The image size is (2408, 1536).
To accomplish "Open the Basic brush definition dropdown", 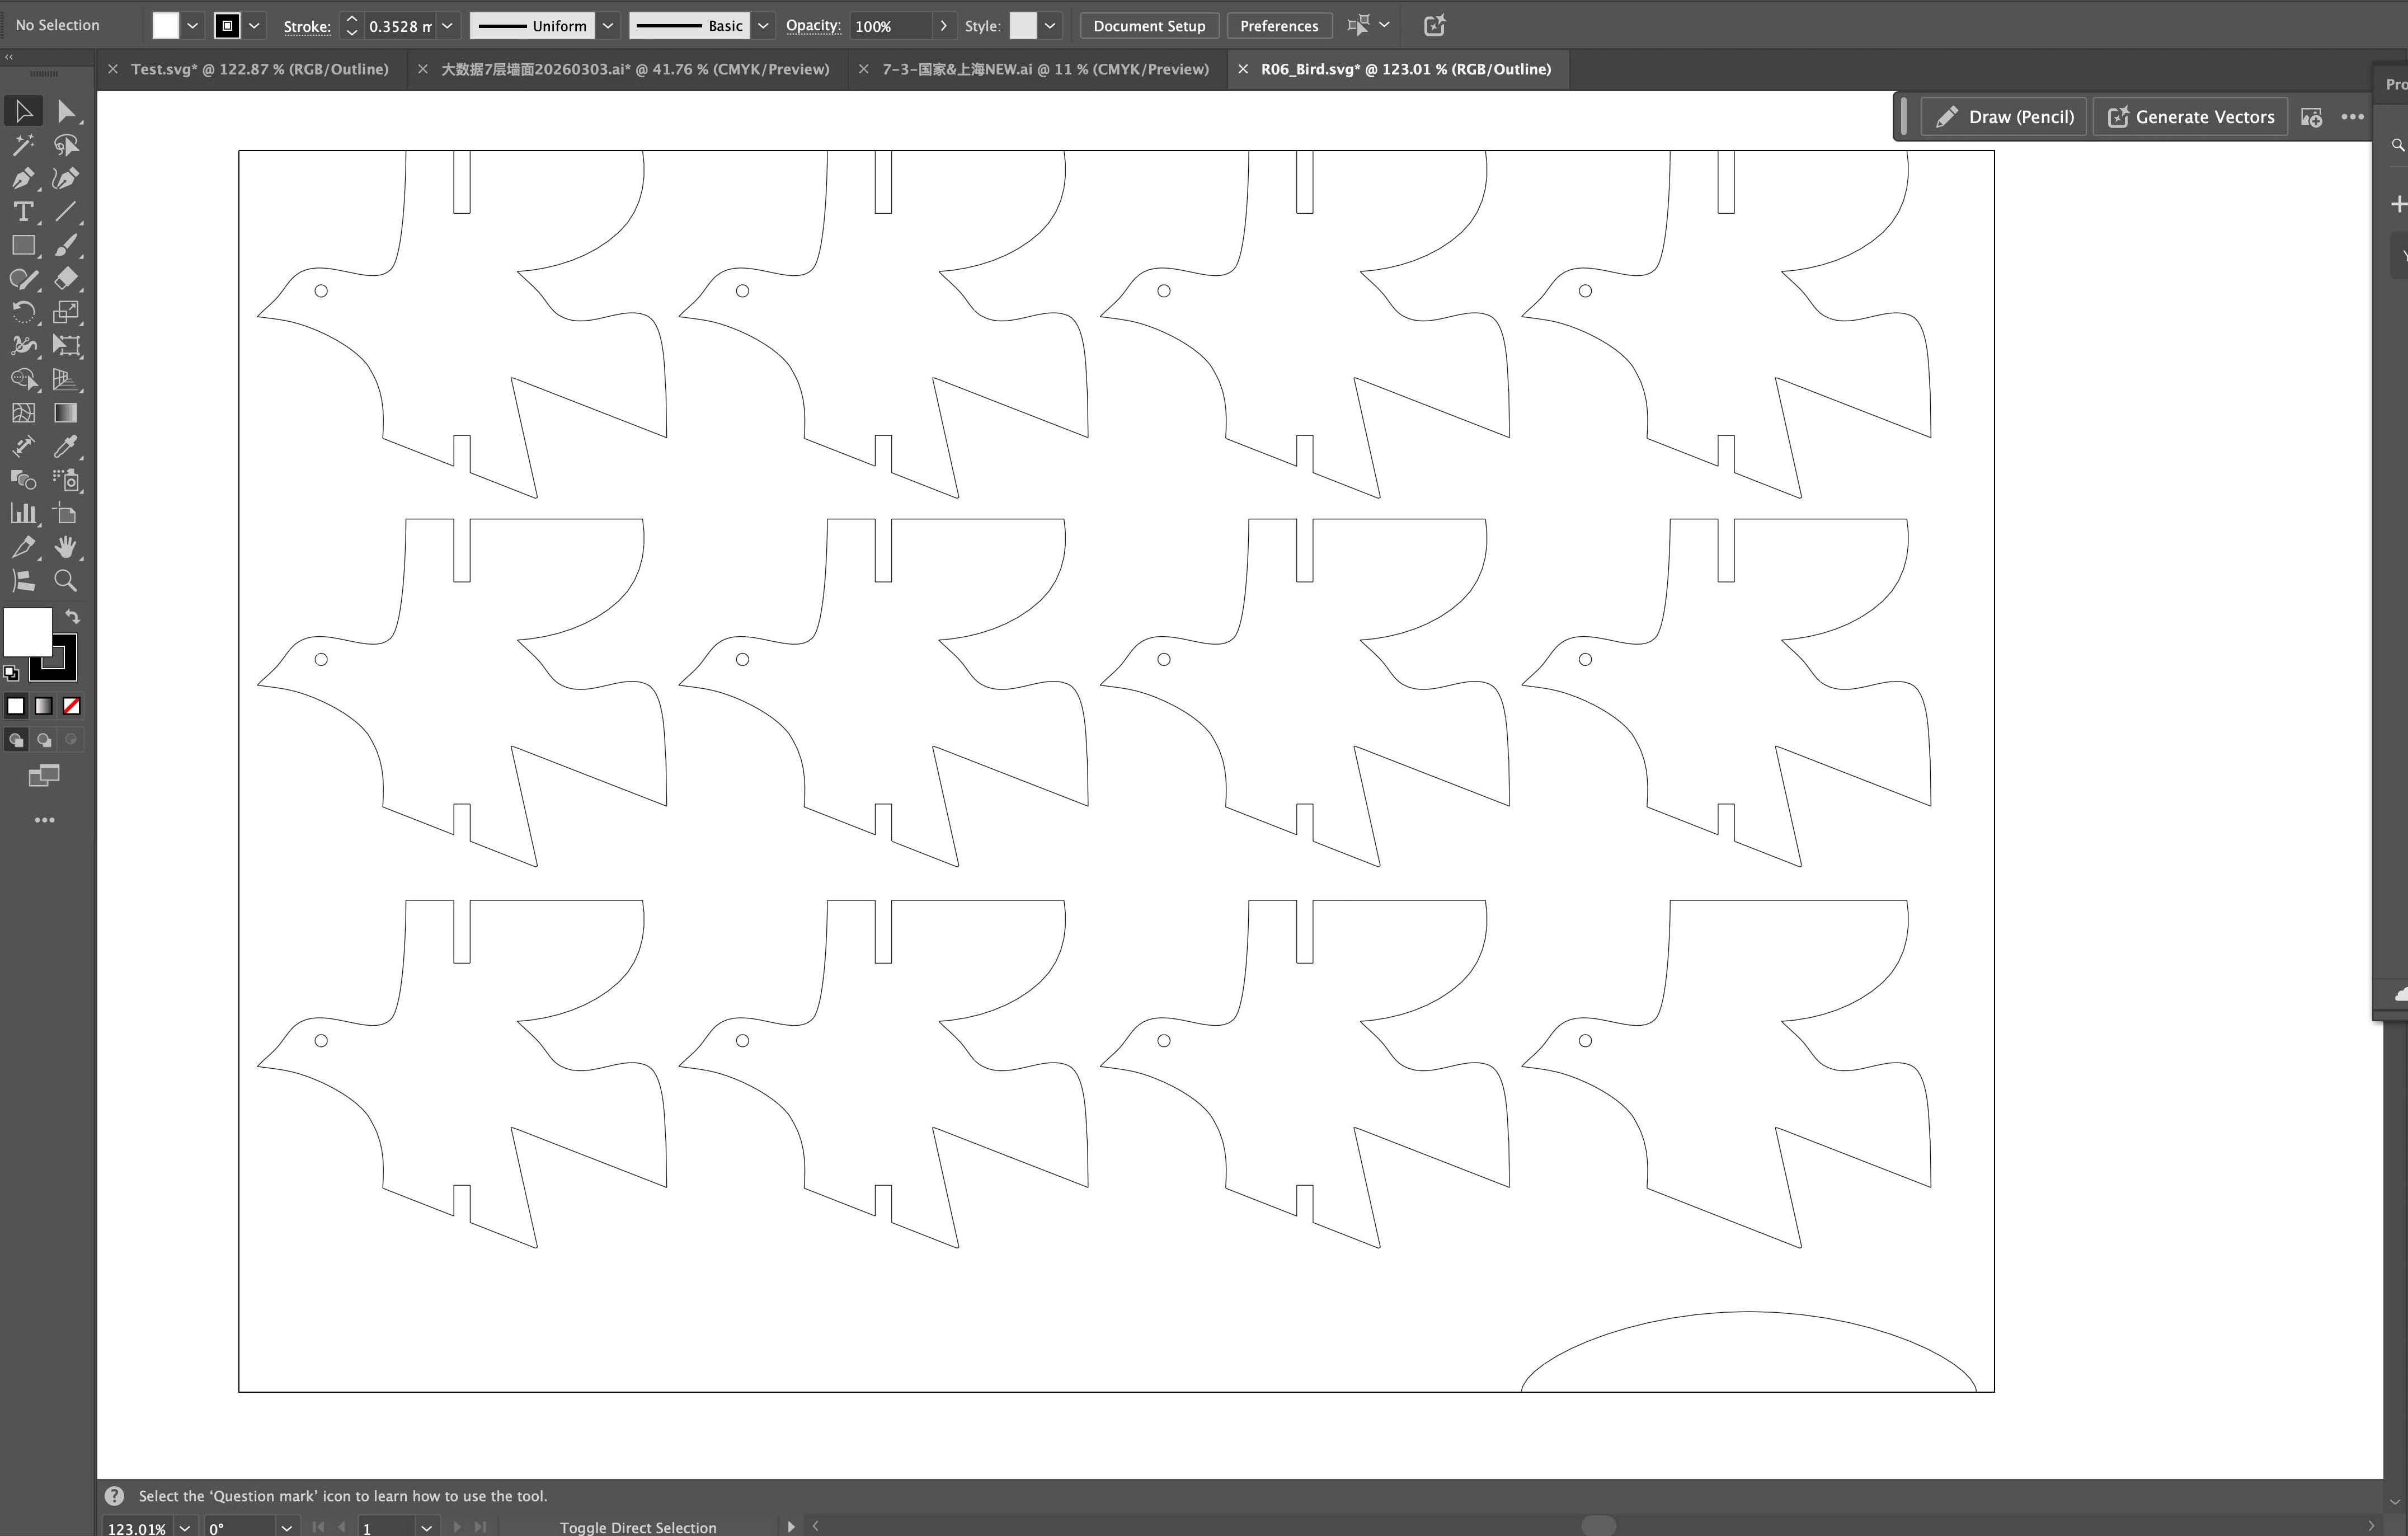I will (x=763, y=25).
